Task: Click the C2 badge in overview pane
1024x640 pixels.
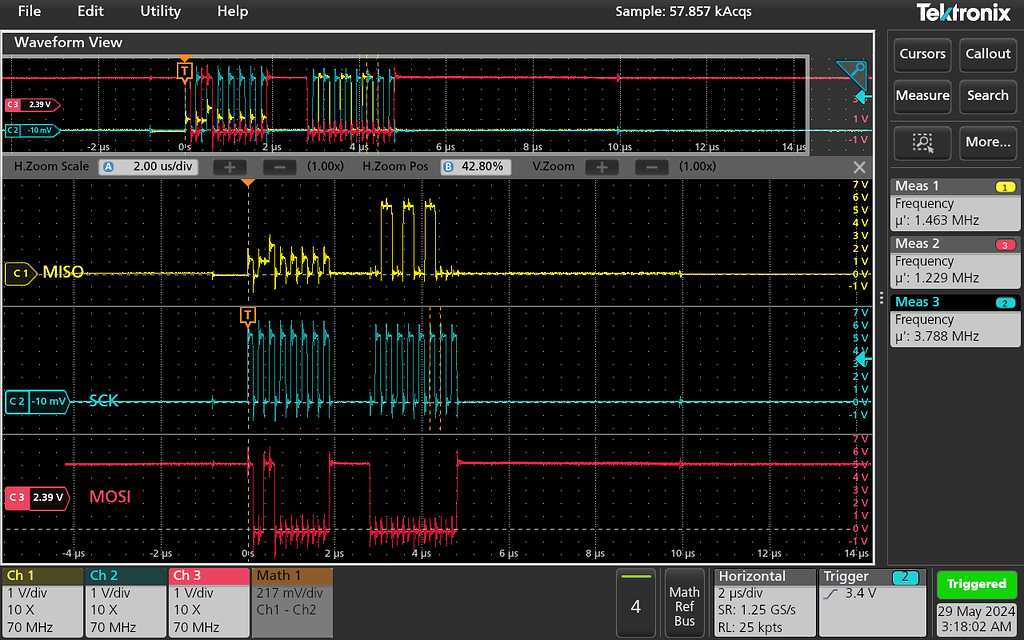Action: pos(33,131)
